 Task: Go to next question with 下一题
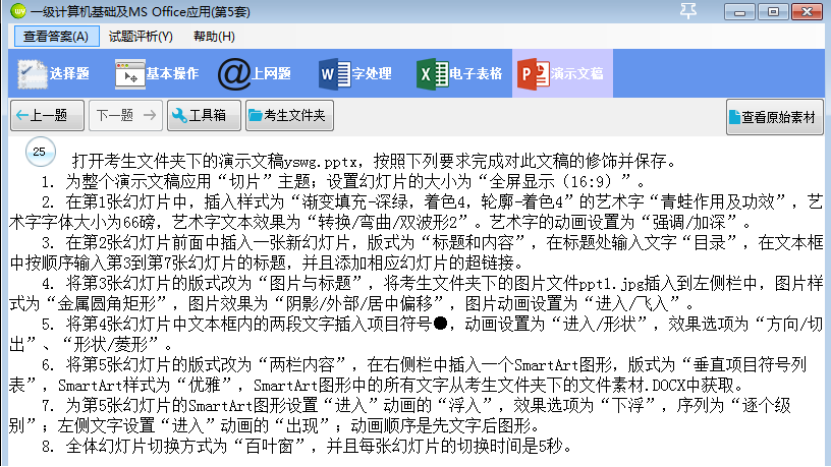(x=126, y=115)
